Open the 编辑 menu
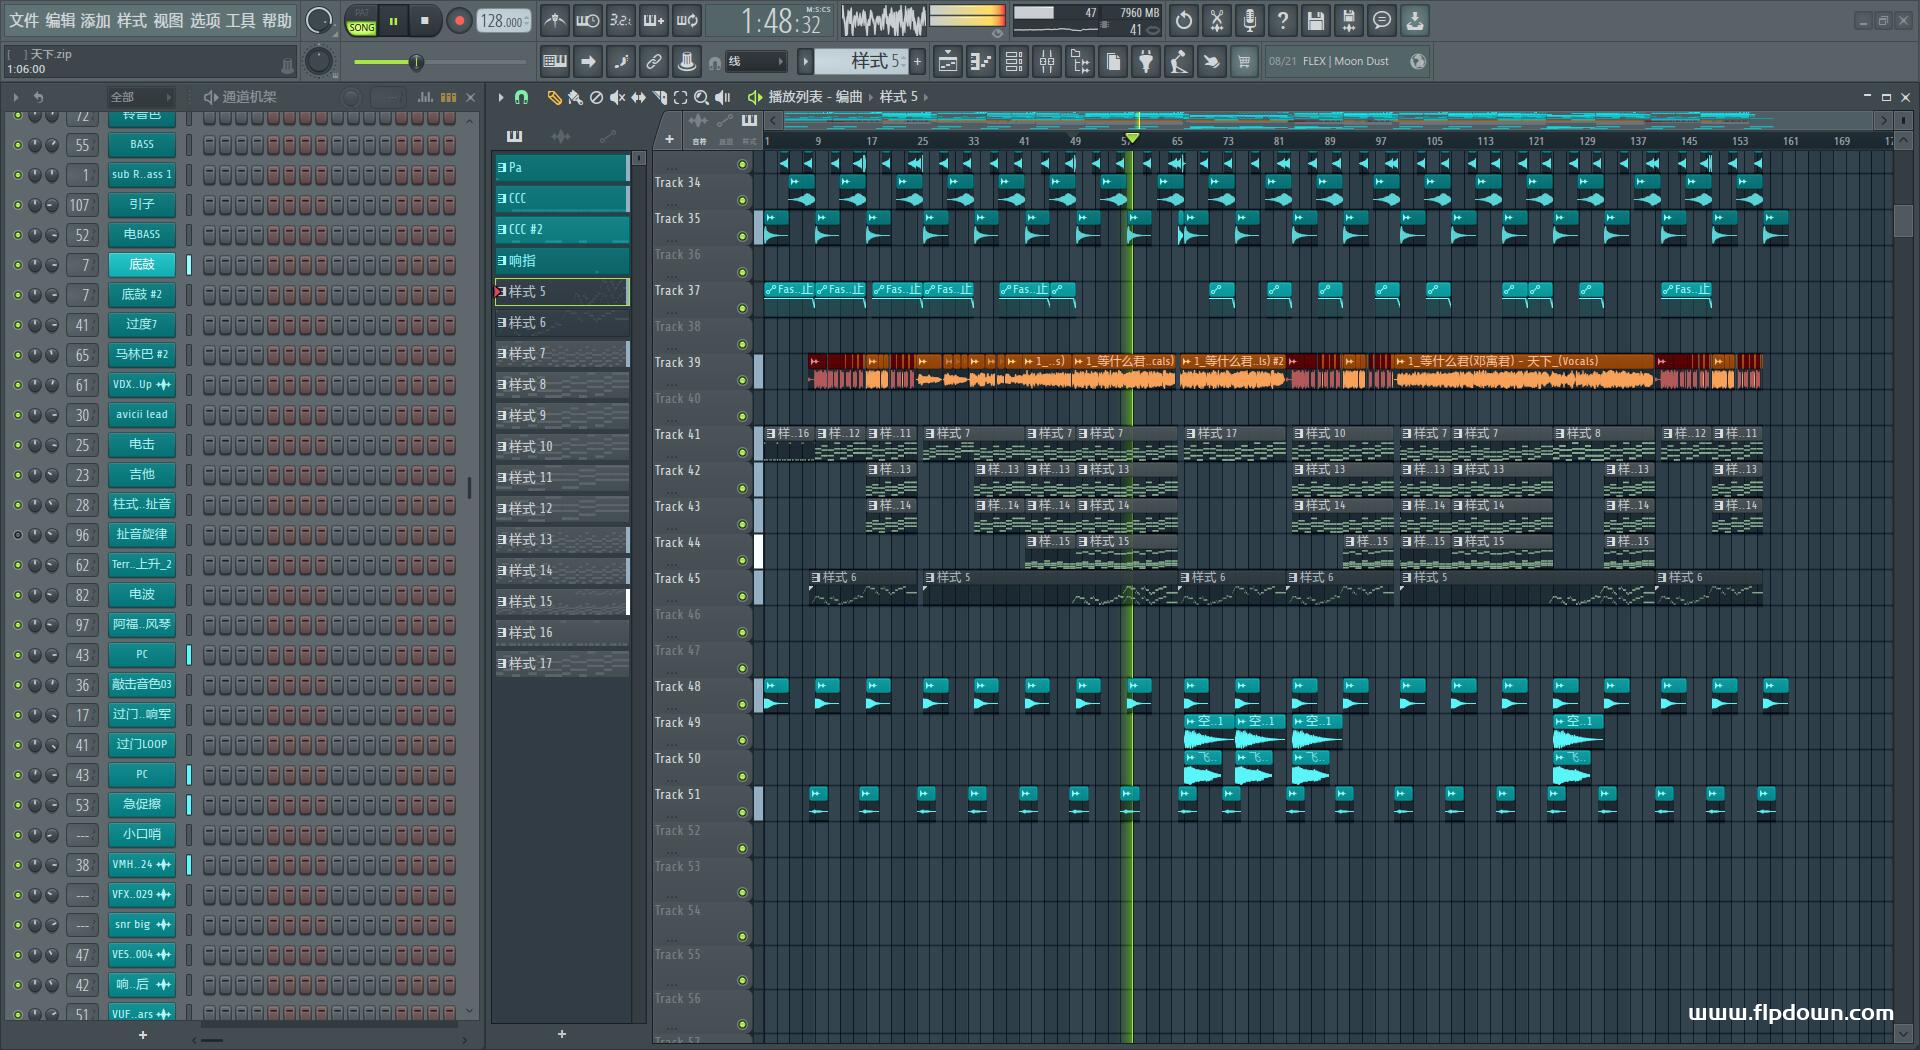This screenshot has height=1050, width=1920. coord(60,20)
